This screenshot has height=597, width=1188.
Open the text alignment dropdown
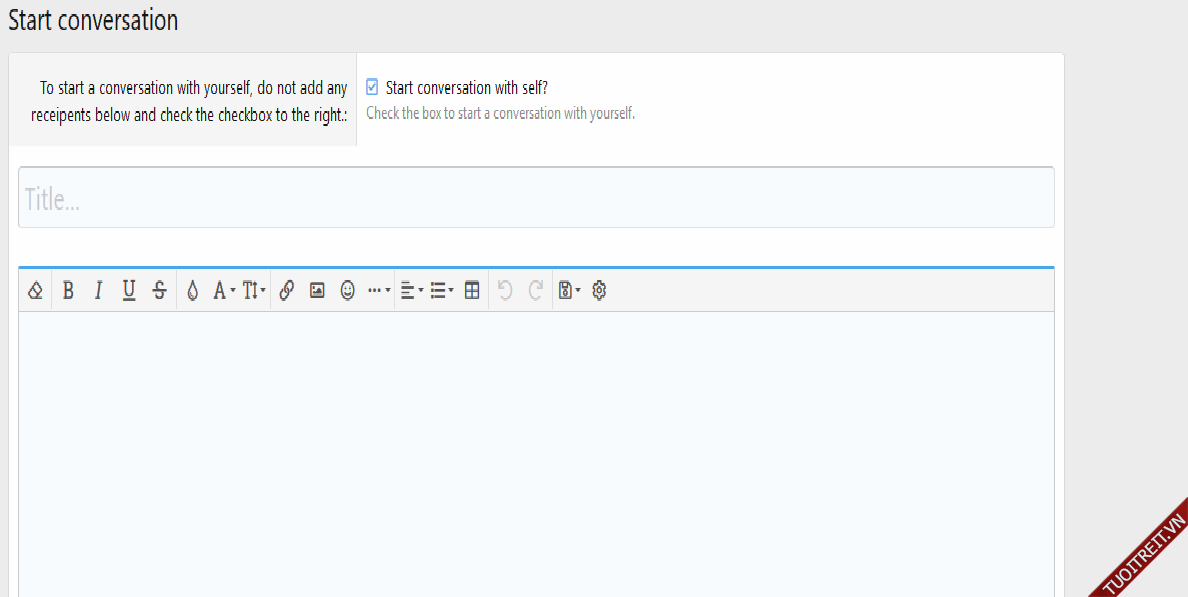pos(411,291)
